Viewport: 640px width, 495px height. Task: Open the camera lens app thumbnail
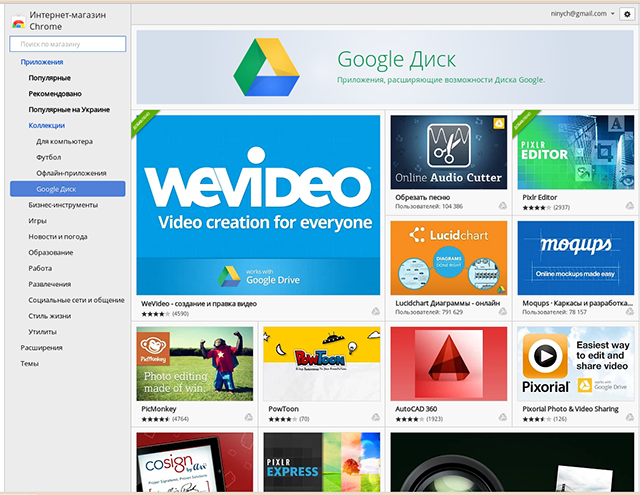[512, 462]
